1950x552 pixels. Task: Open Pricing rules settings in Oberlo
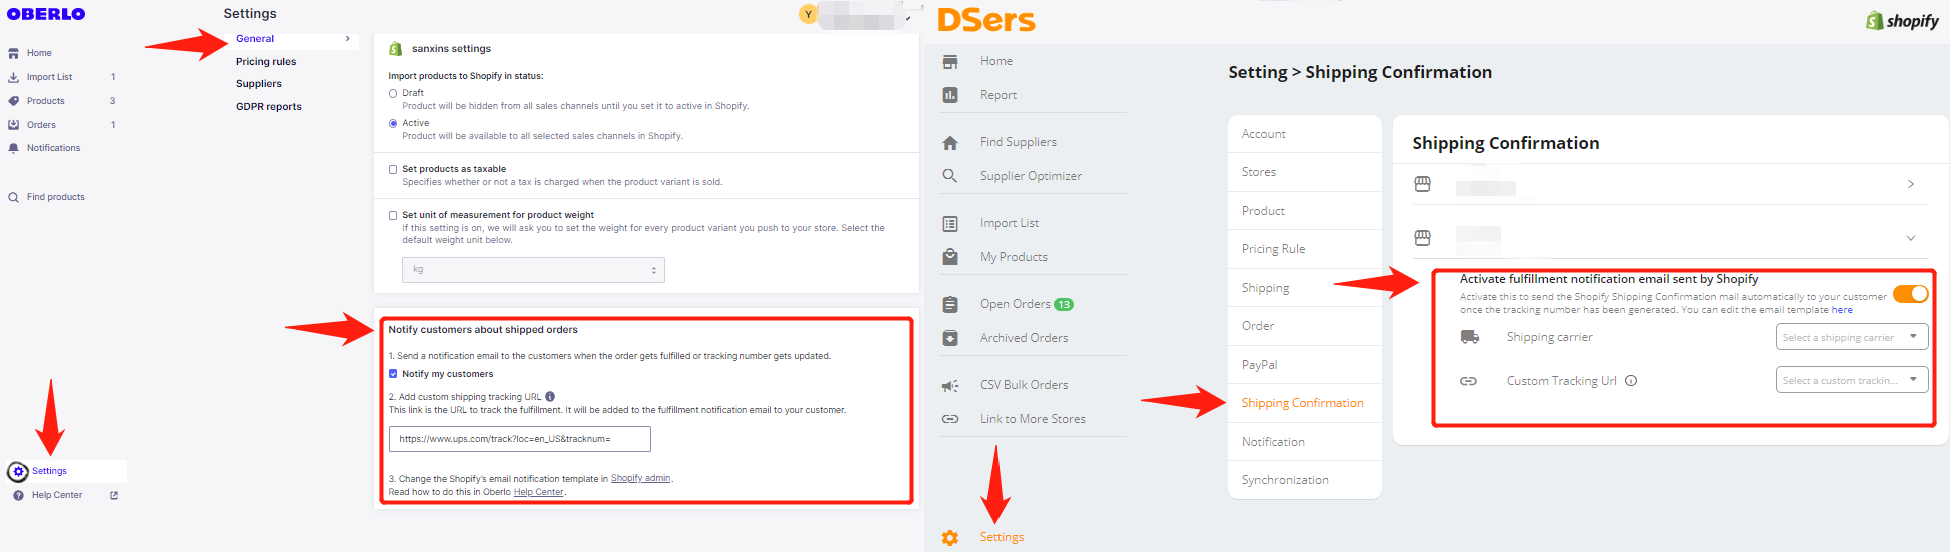(266, 62)
